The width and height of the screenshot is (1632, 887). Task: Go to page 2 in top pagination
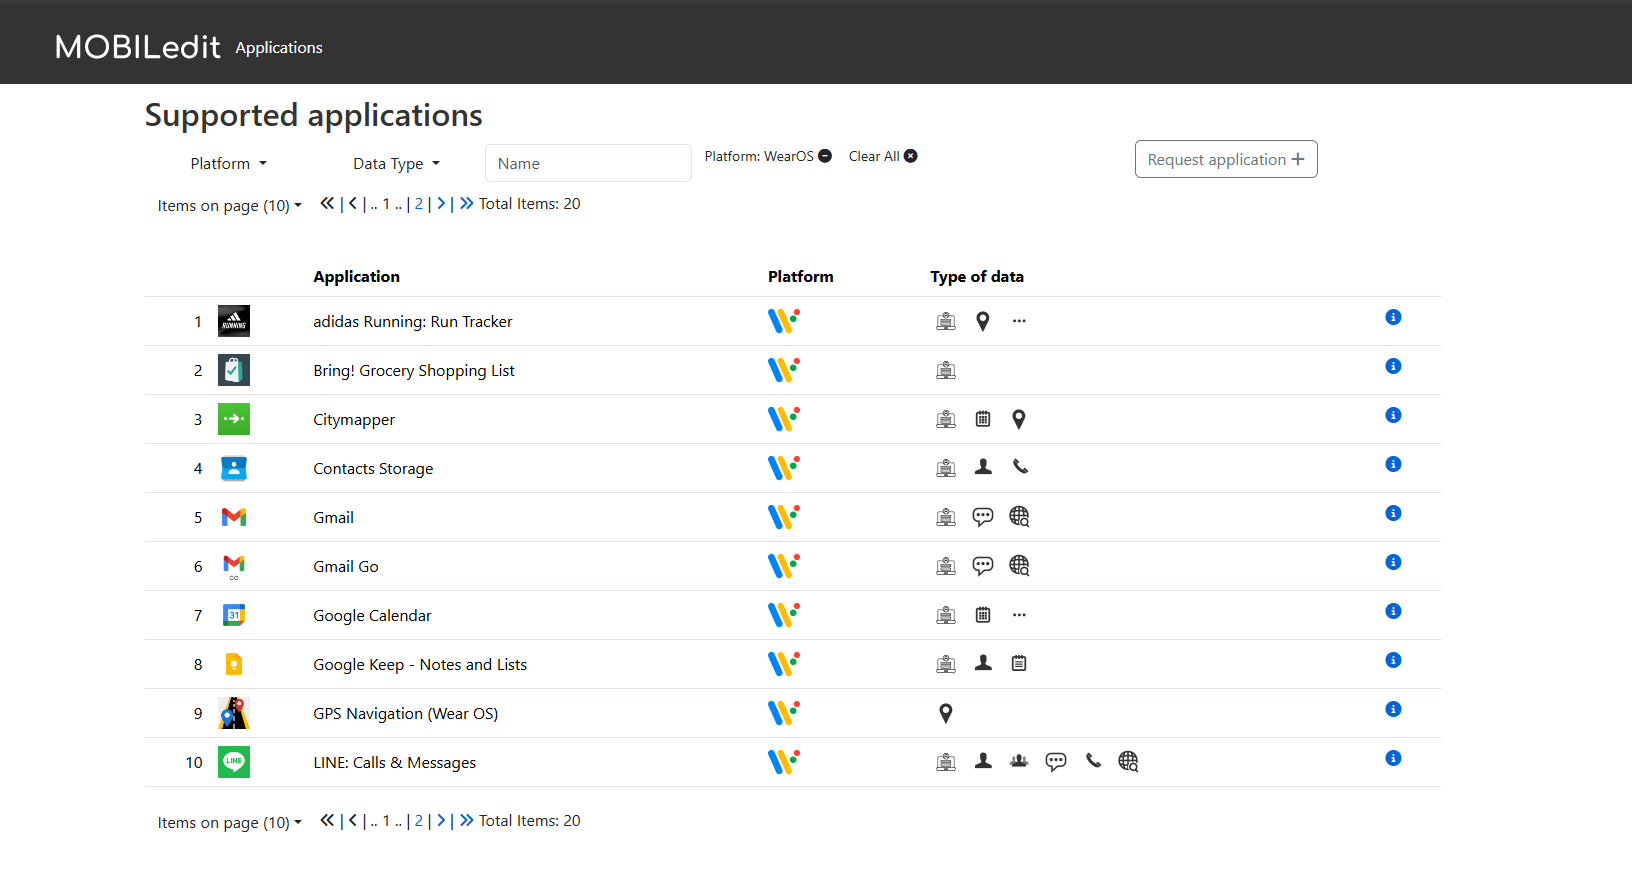coord(419,204)
